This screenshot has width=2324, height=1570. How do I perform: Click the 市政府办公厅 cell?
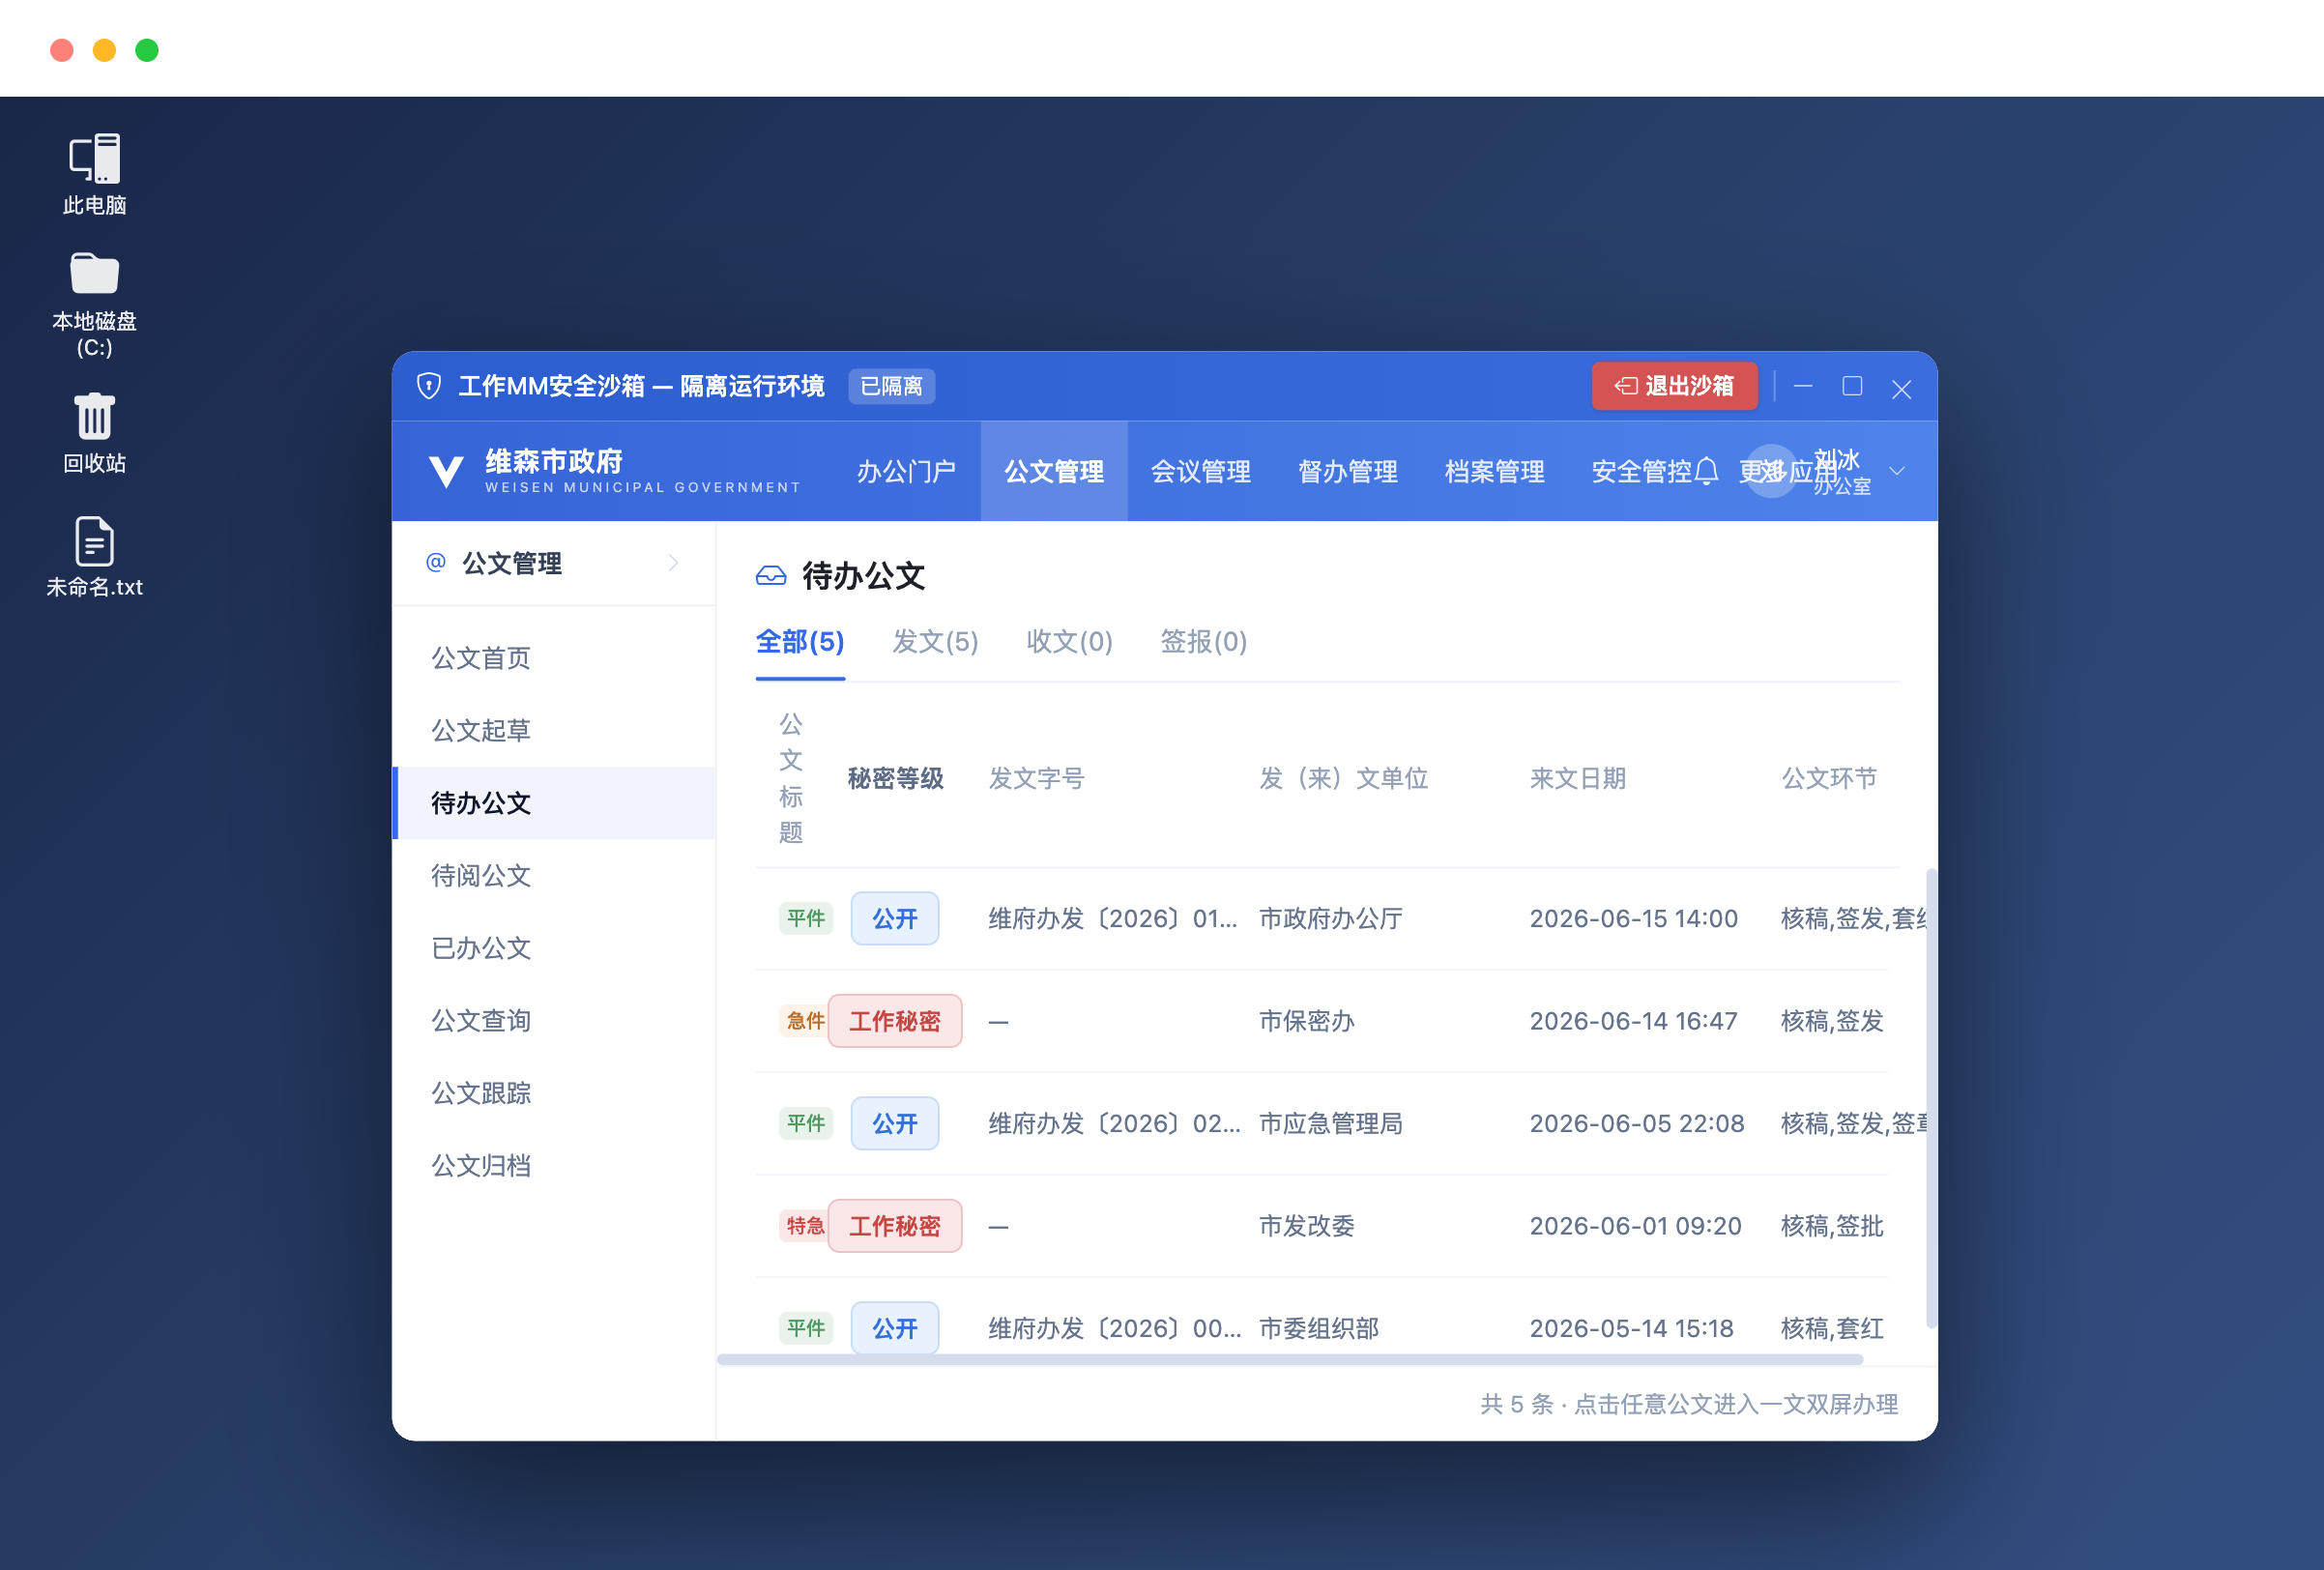coord(1330,918)
